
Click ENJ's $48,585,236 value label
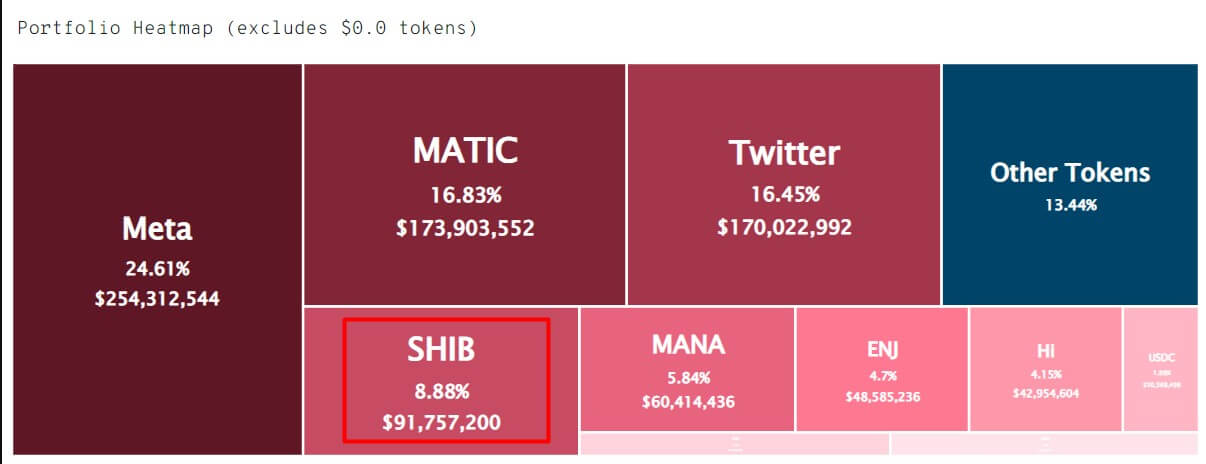(x=882, y=396)
